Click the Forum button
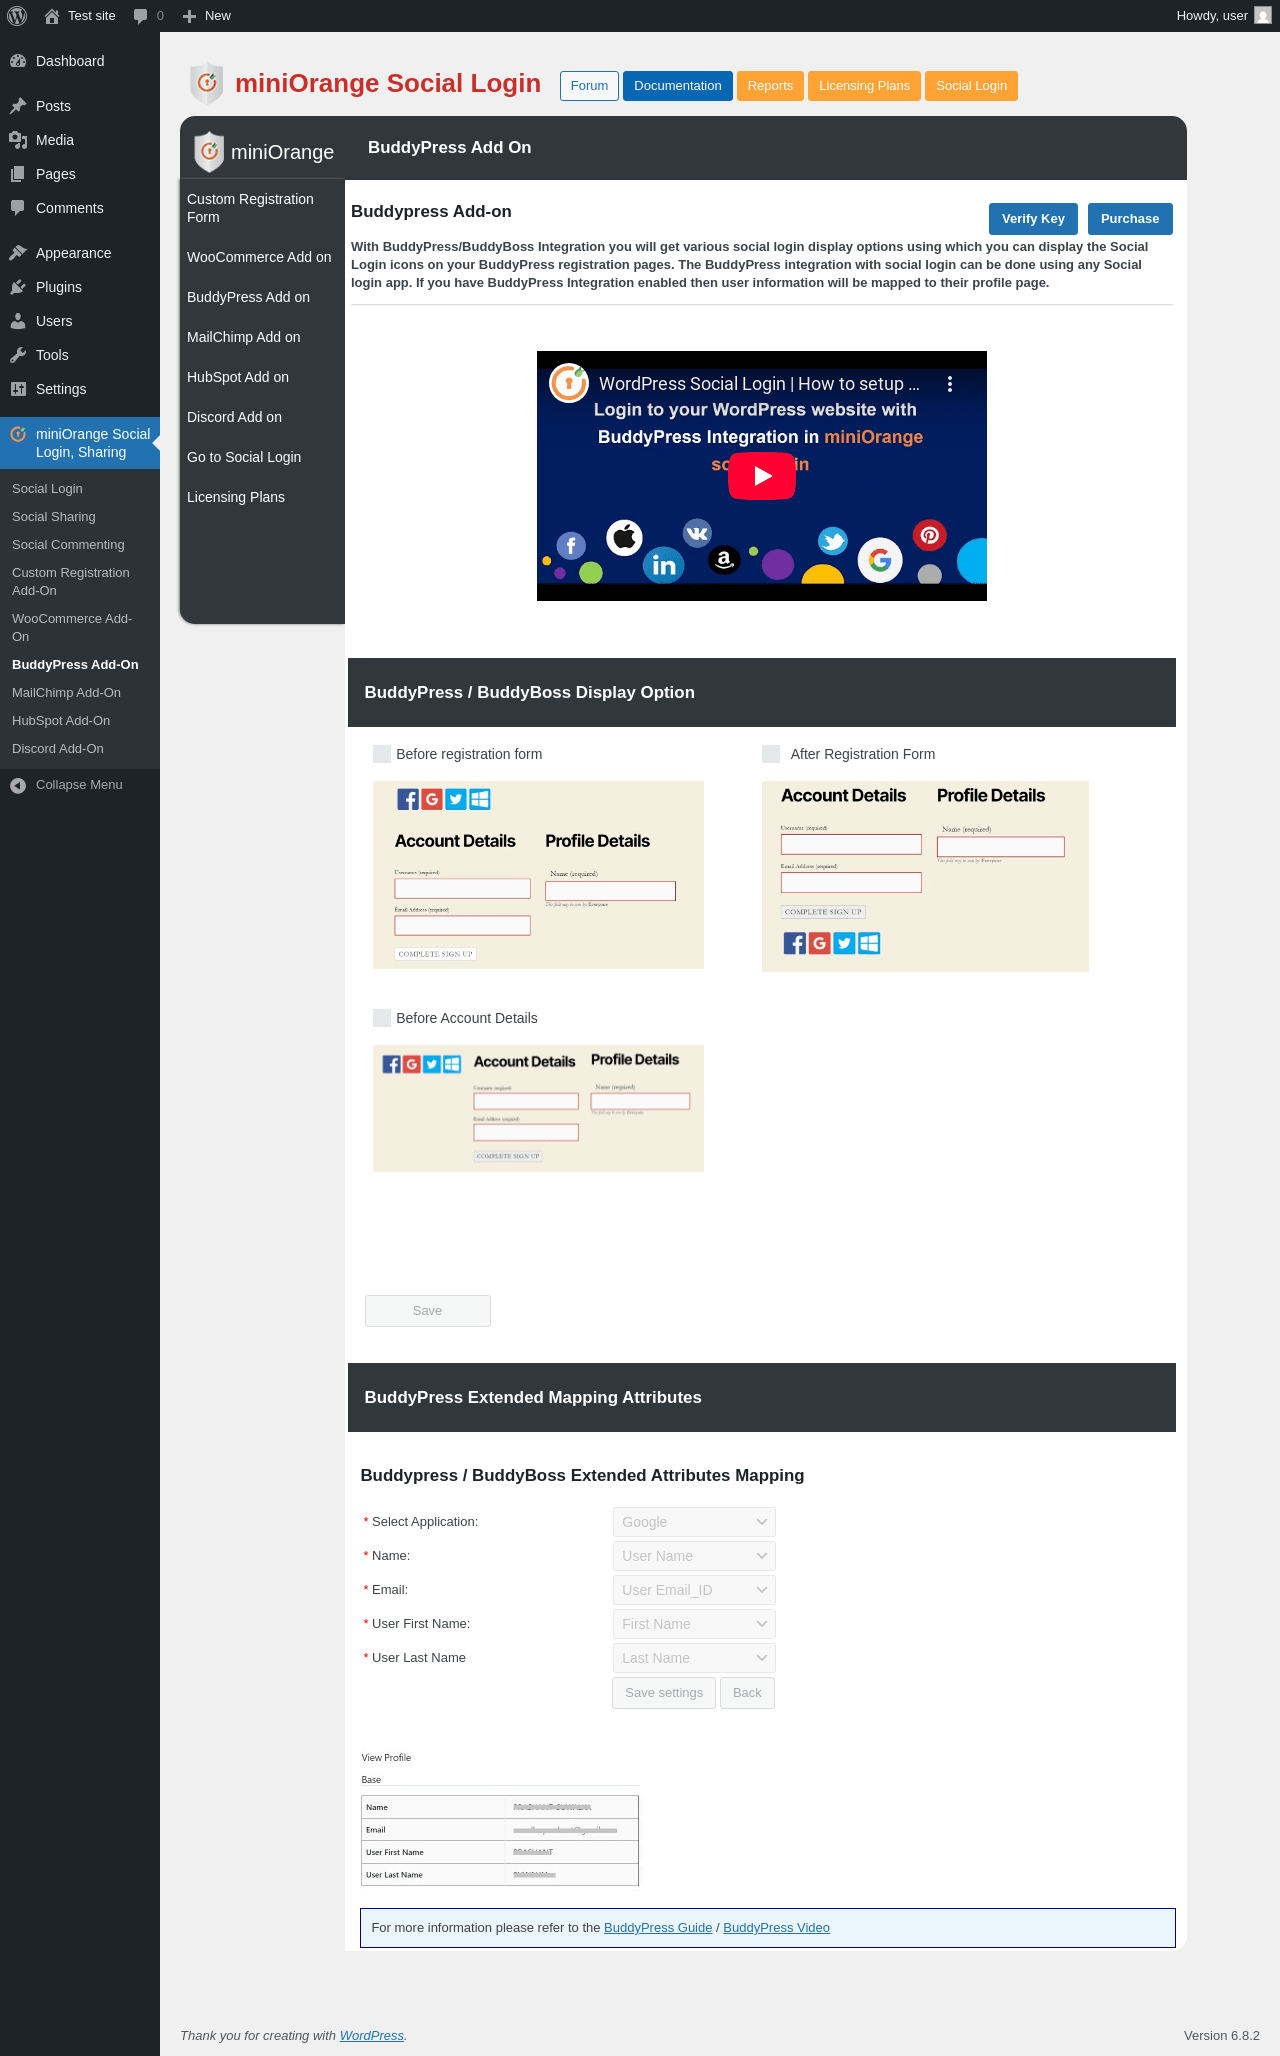 tap(589, 86)
